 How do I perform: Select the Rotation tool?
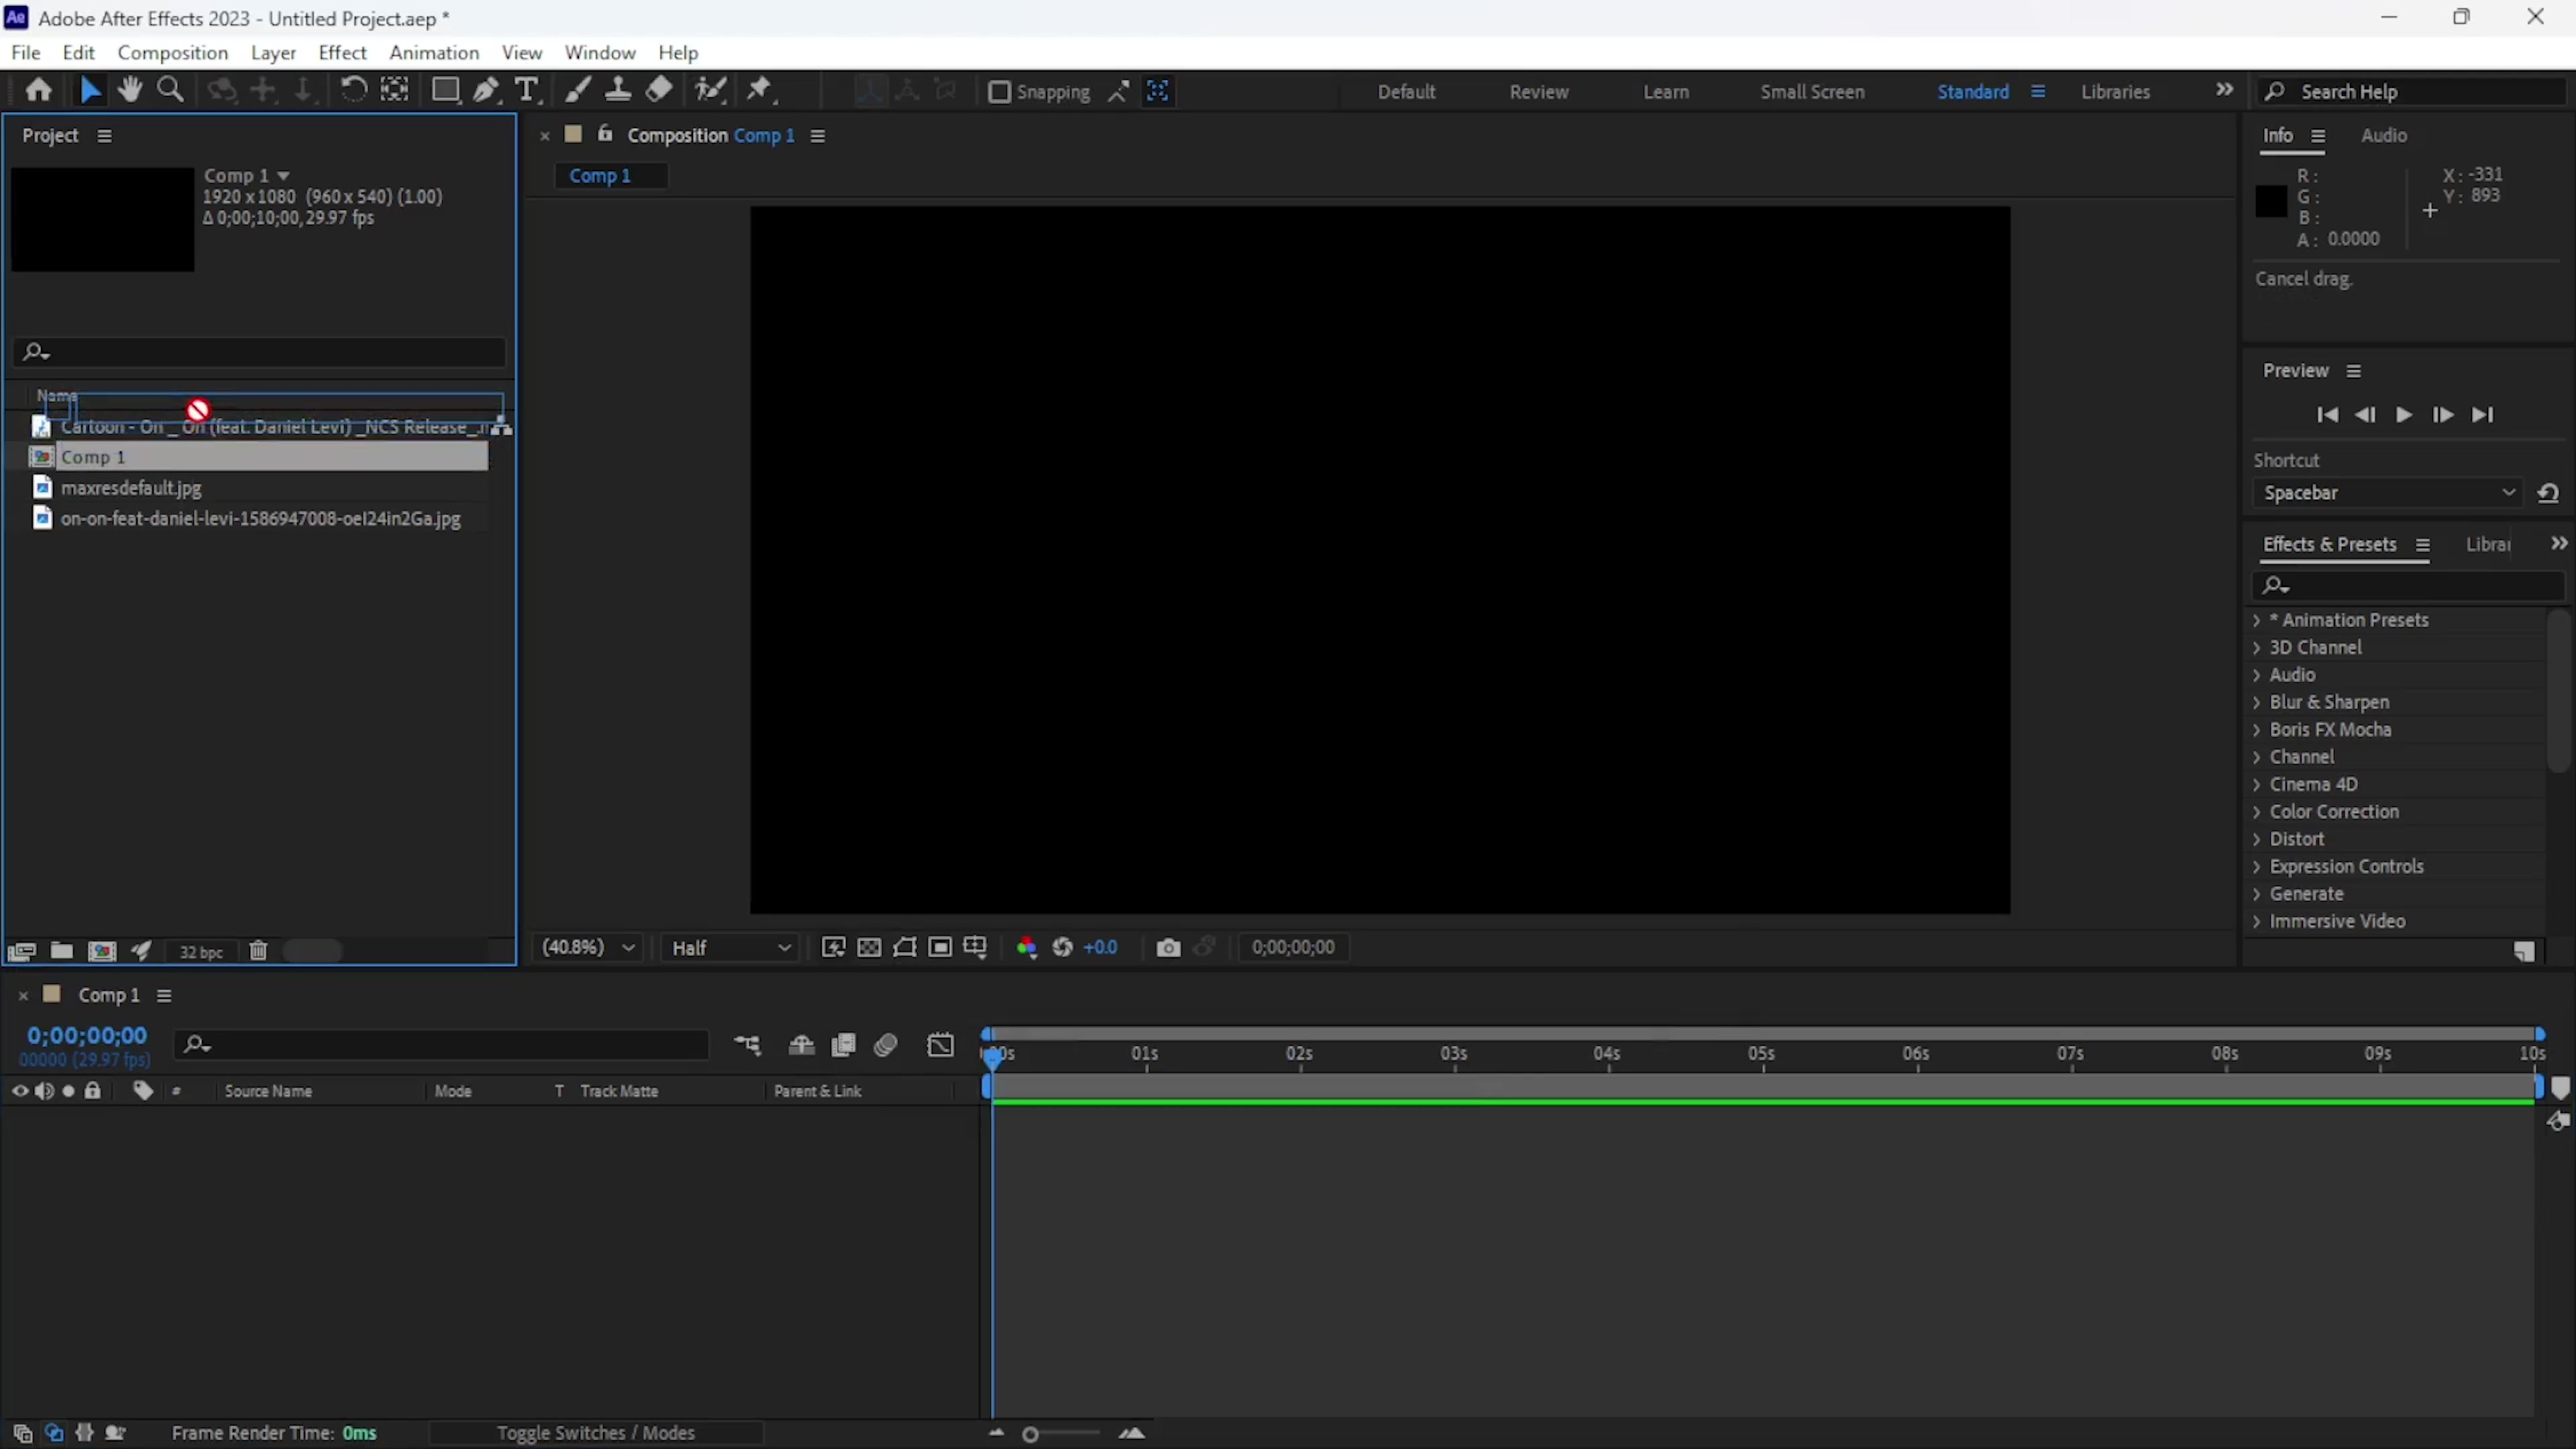click(355, 90)
